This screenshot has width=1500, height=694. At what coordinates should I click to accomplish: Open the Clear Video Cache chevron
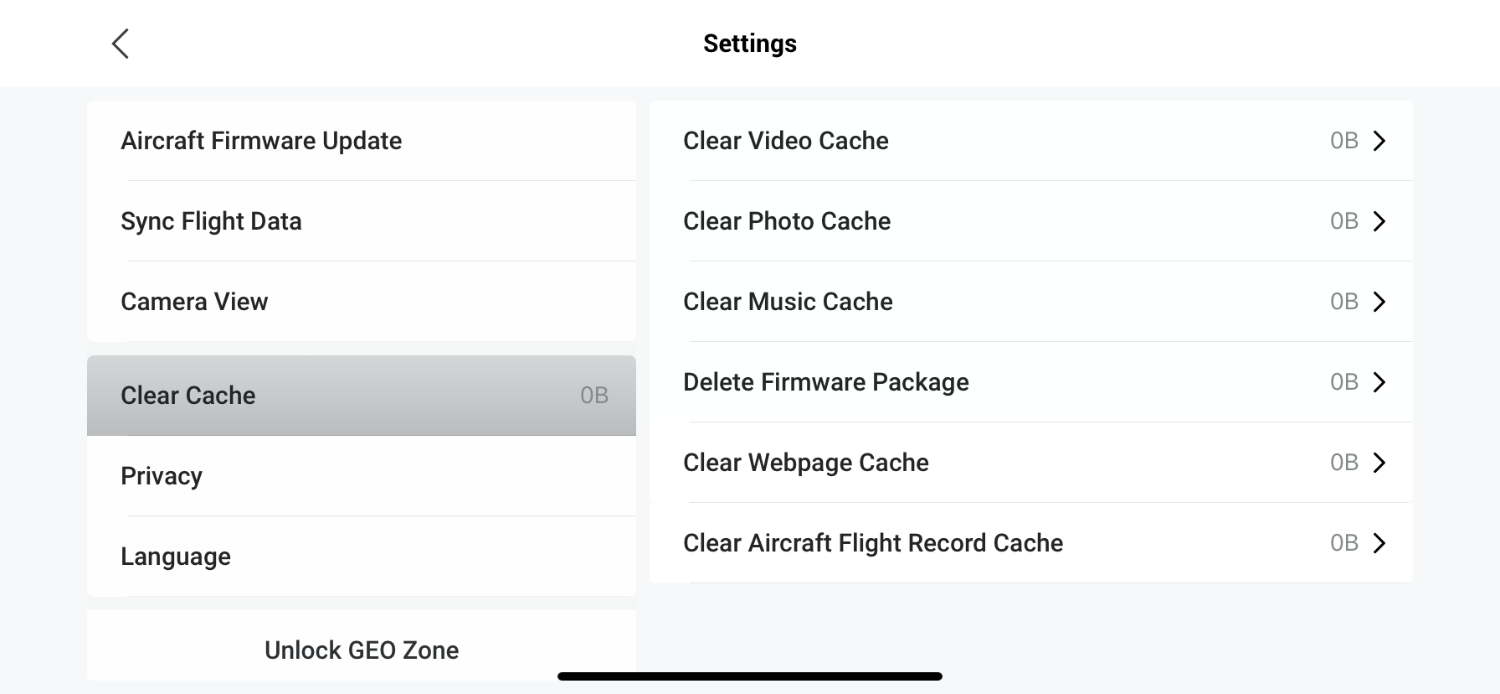click(x=1380, y=140)
